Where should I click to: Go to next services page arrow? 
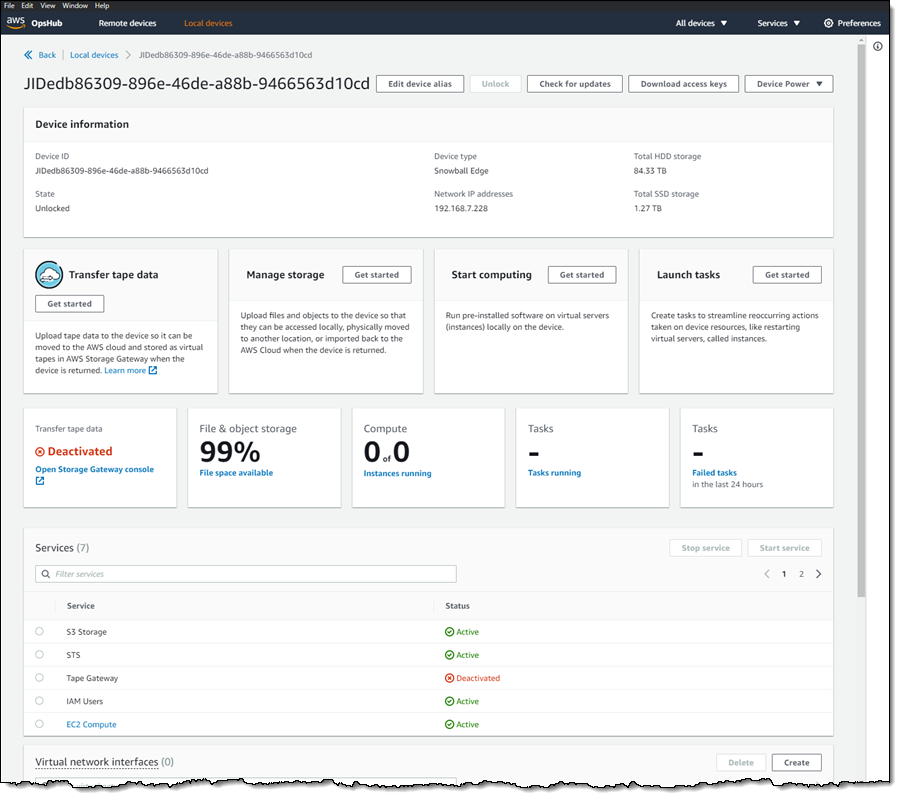coord(818,574)
